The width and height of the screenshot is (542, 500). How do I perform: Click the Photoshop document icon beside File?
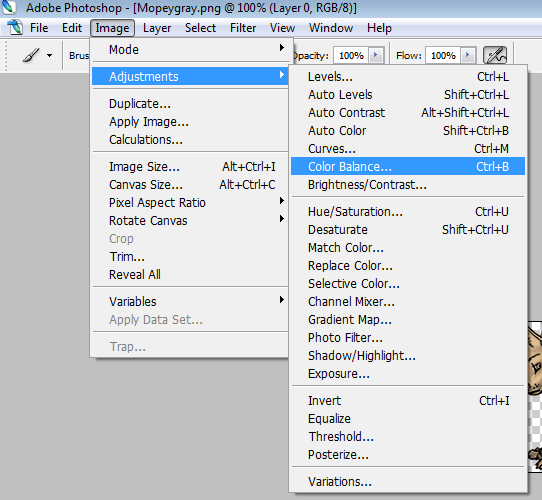[x=15, y=28]
